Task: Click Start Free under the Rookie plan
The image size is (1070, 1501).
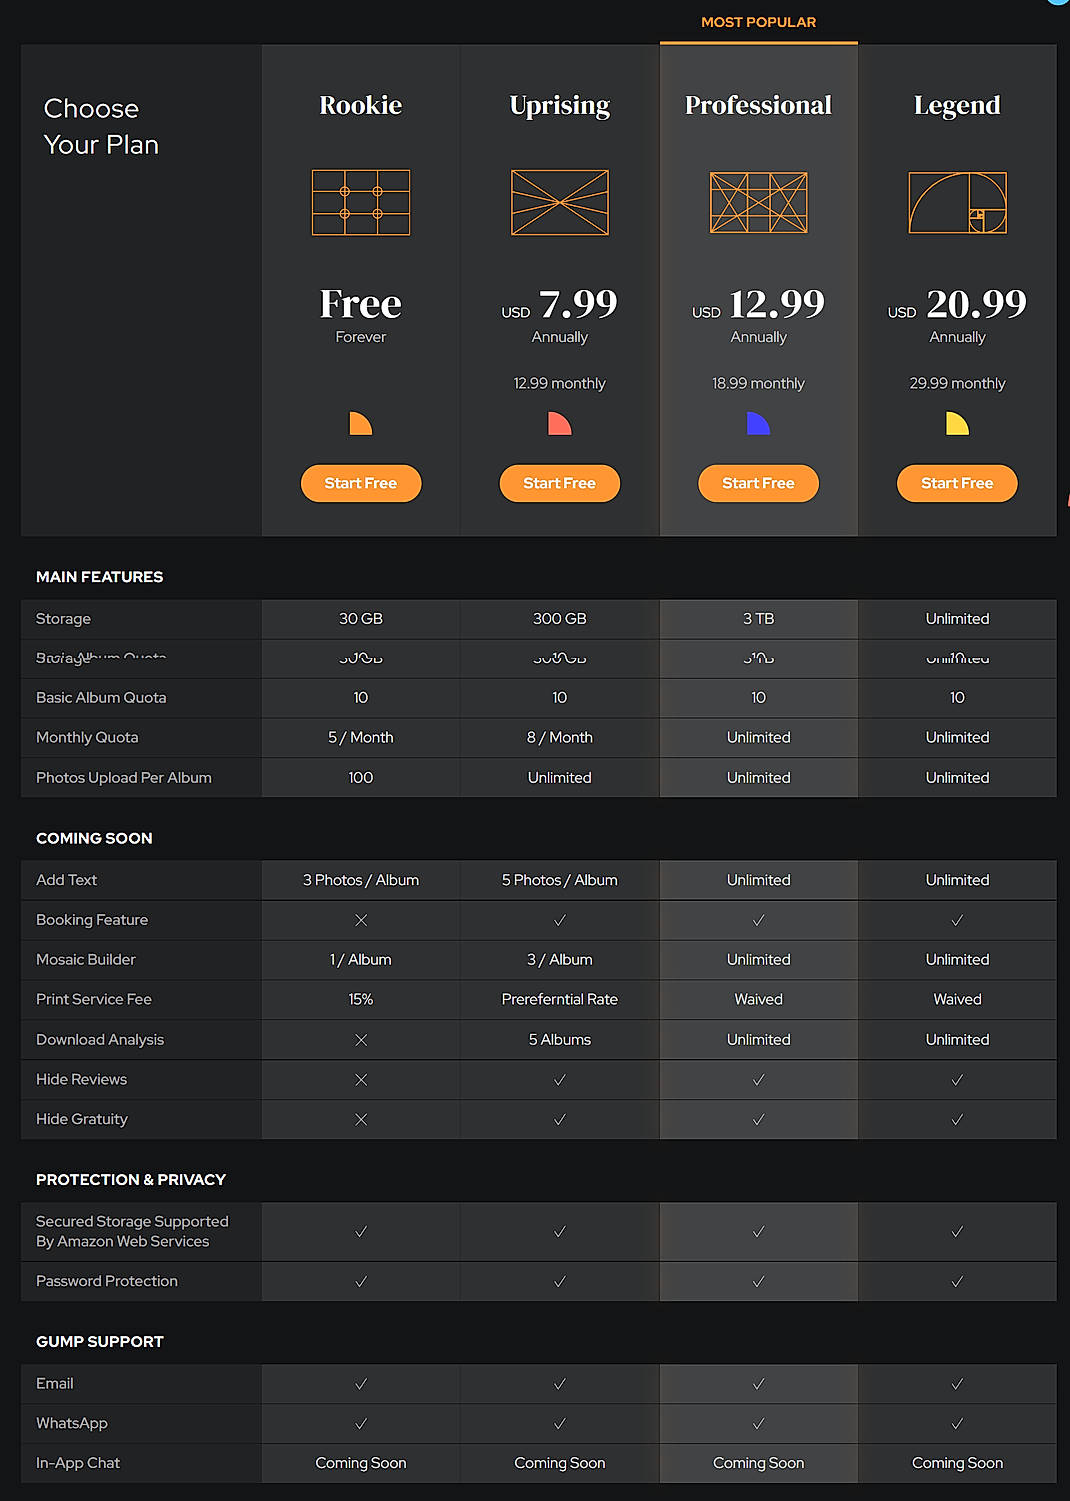Action: pyautogui.click(x=360, y=483)
